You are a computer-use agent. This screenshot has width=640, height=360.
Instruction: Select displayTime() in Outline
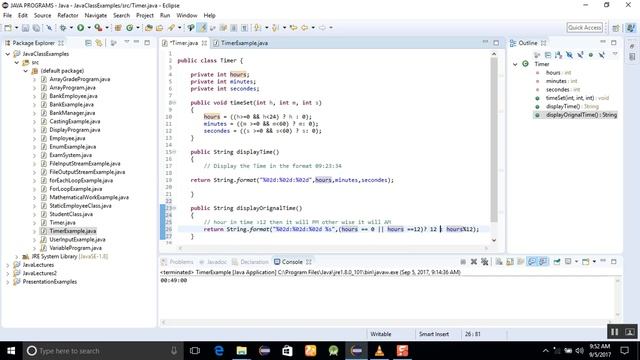point(562,107)
